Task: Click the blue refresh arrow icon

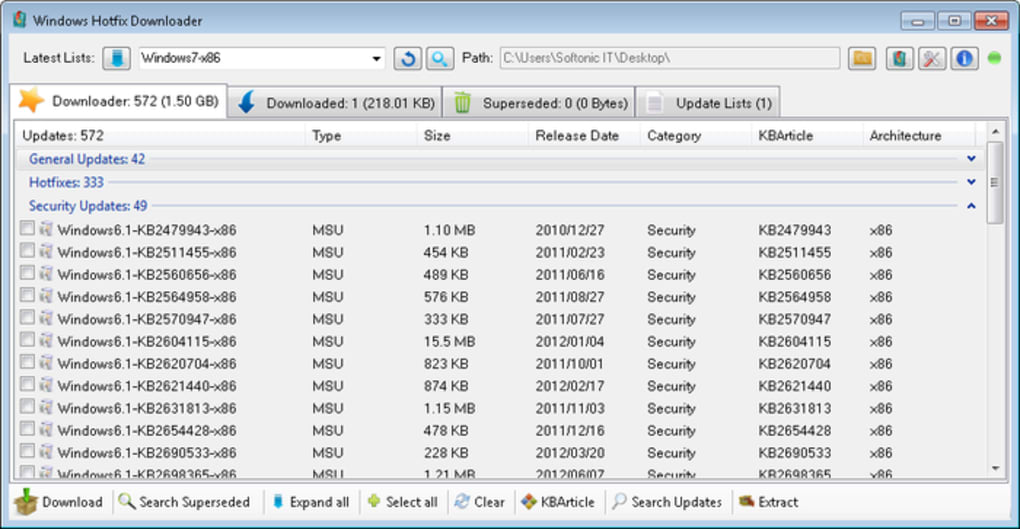Action: pos(407,59)
